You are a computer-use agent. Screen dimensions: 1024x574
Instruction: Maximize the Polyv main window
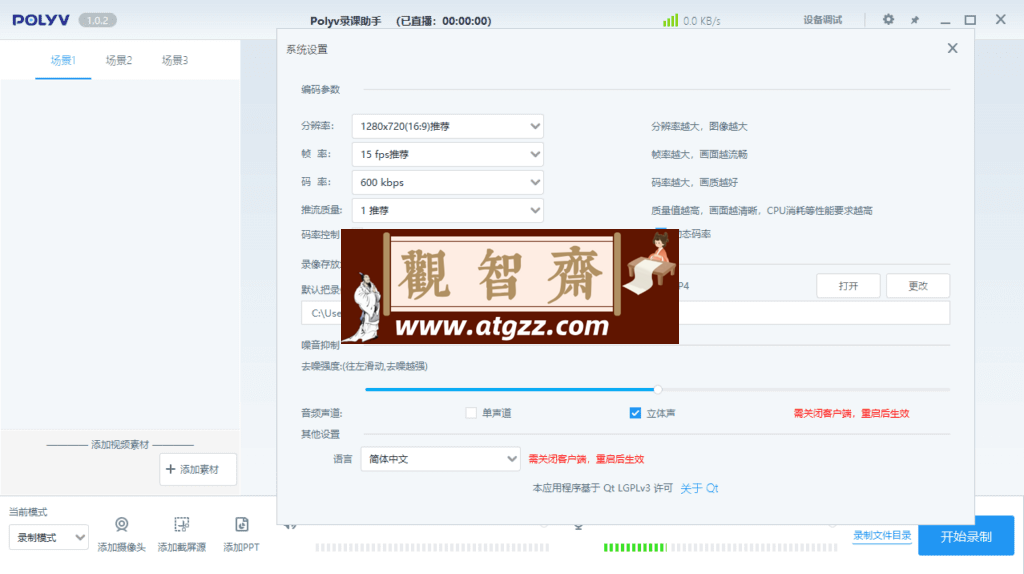pyautogui.click(x=970, y=20)
